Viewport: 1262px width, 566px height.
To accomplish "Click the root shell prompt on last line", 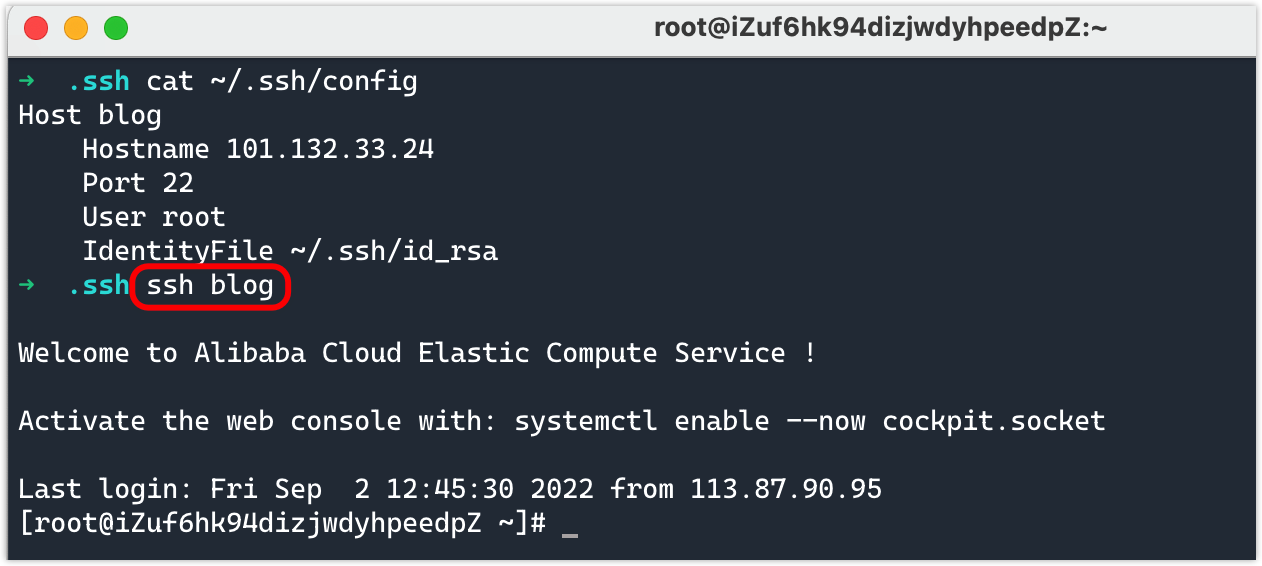I will [282, 523].
